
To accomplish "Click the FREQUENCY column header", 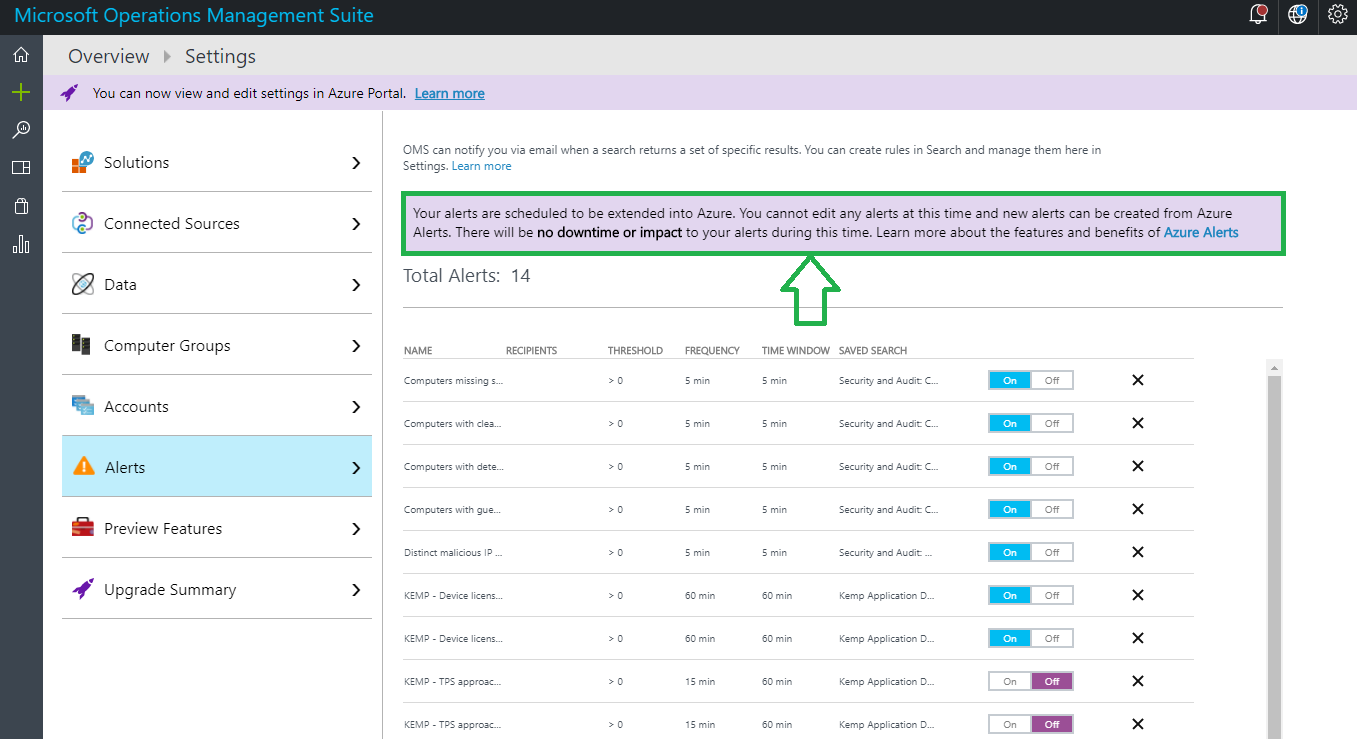I will point(712,351).
